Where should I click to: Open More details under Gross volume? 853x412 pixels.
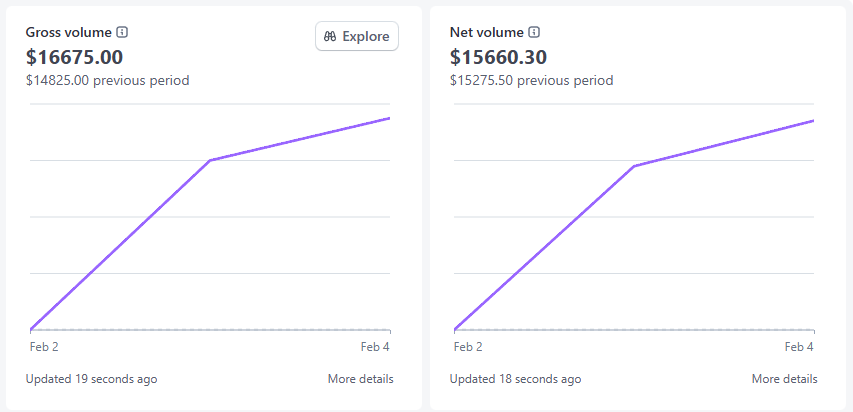(360, 379)
